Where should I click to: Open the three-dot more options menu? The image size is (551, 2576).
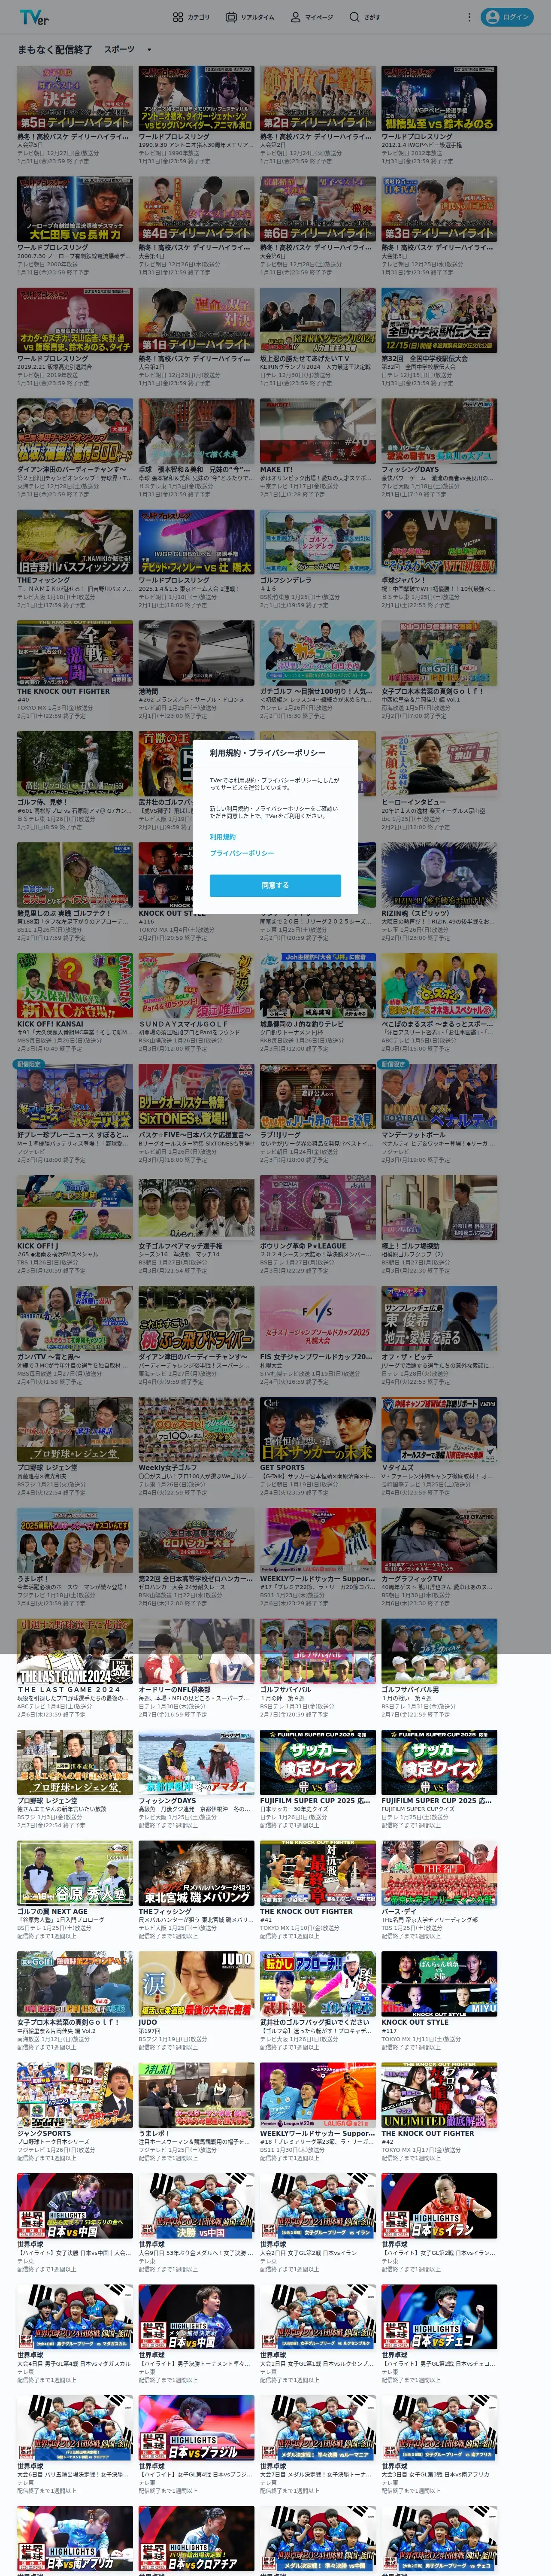(469, 17)
